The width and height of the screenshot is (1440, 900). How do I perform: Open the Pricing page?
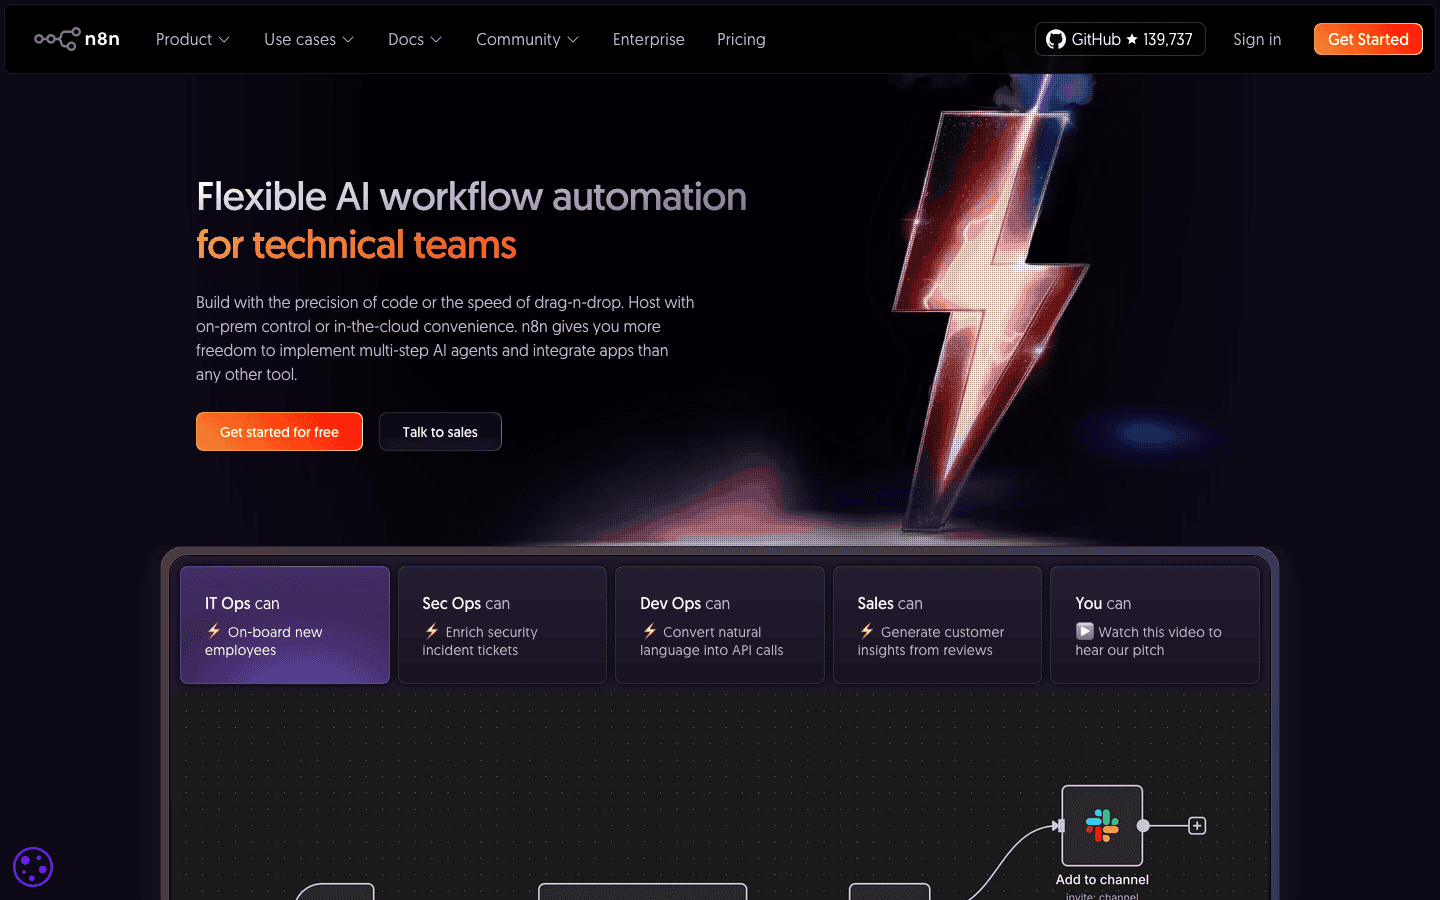pyautogui.click(x=741, y=39)
